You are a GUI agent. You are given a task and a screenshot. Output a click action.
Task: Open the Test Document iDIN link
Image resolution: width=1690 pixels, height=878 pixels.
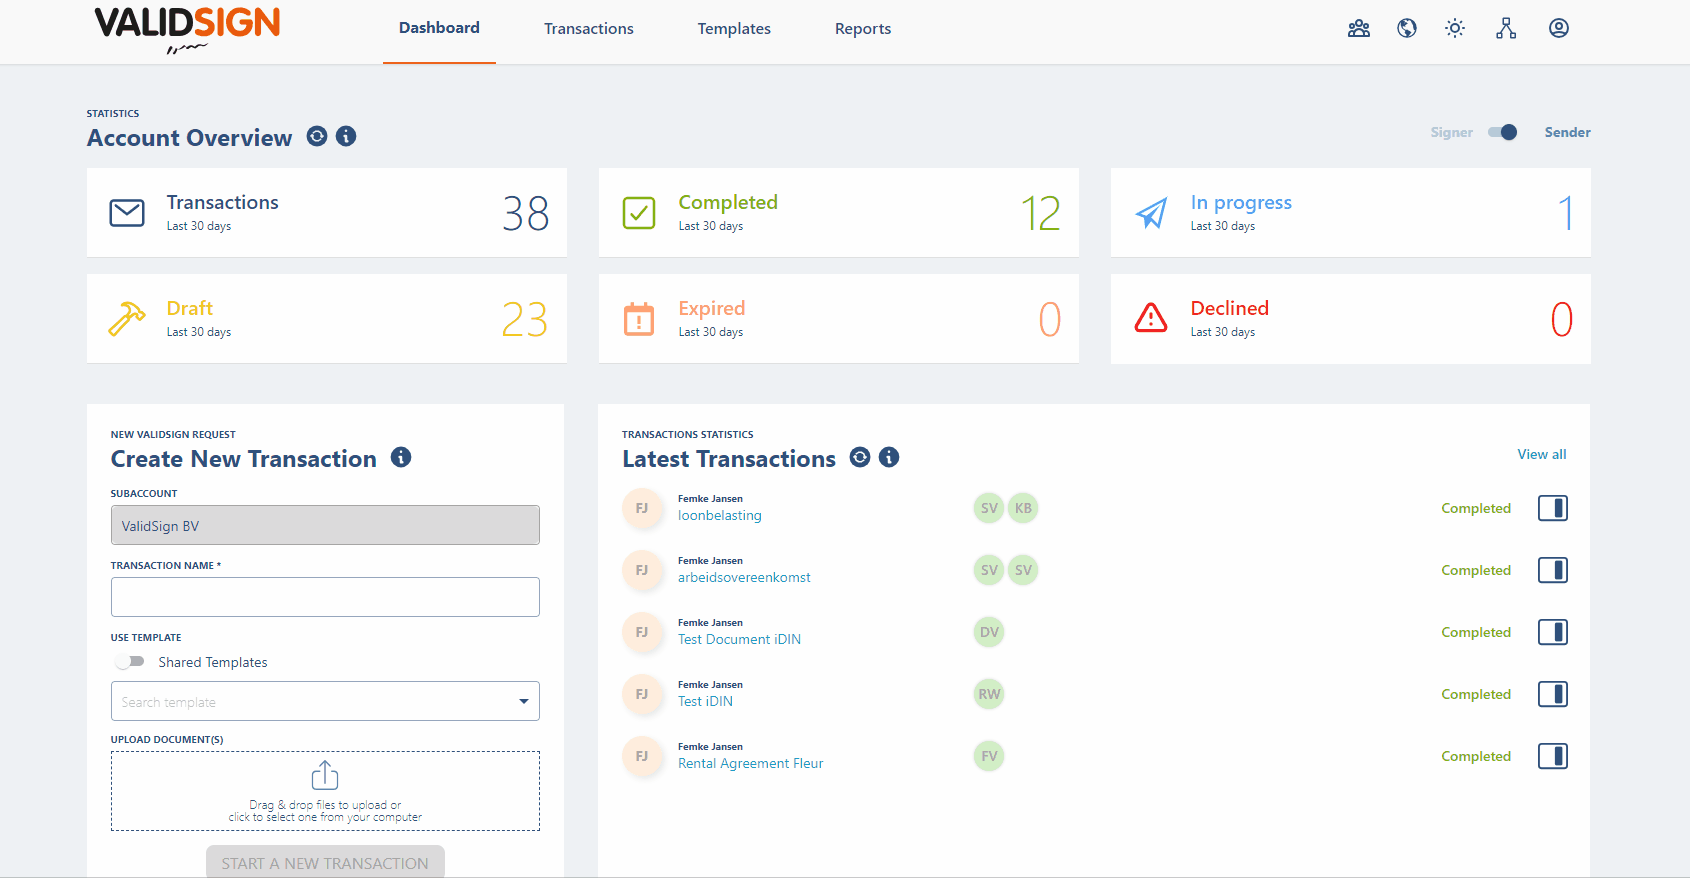[x=739, y=639]
